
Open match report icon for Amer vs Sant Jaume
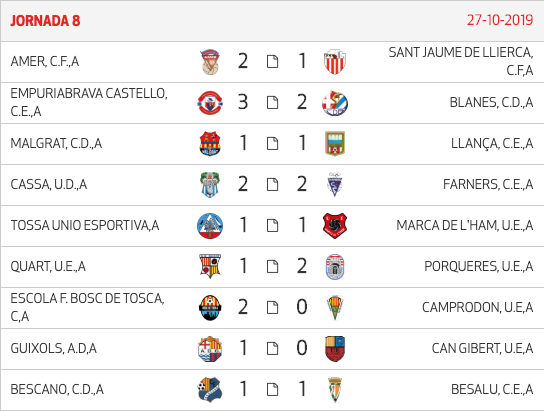click(x=272, y=61)
